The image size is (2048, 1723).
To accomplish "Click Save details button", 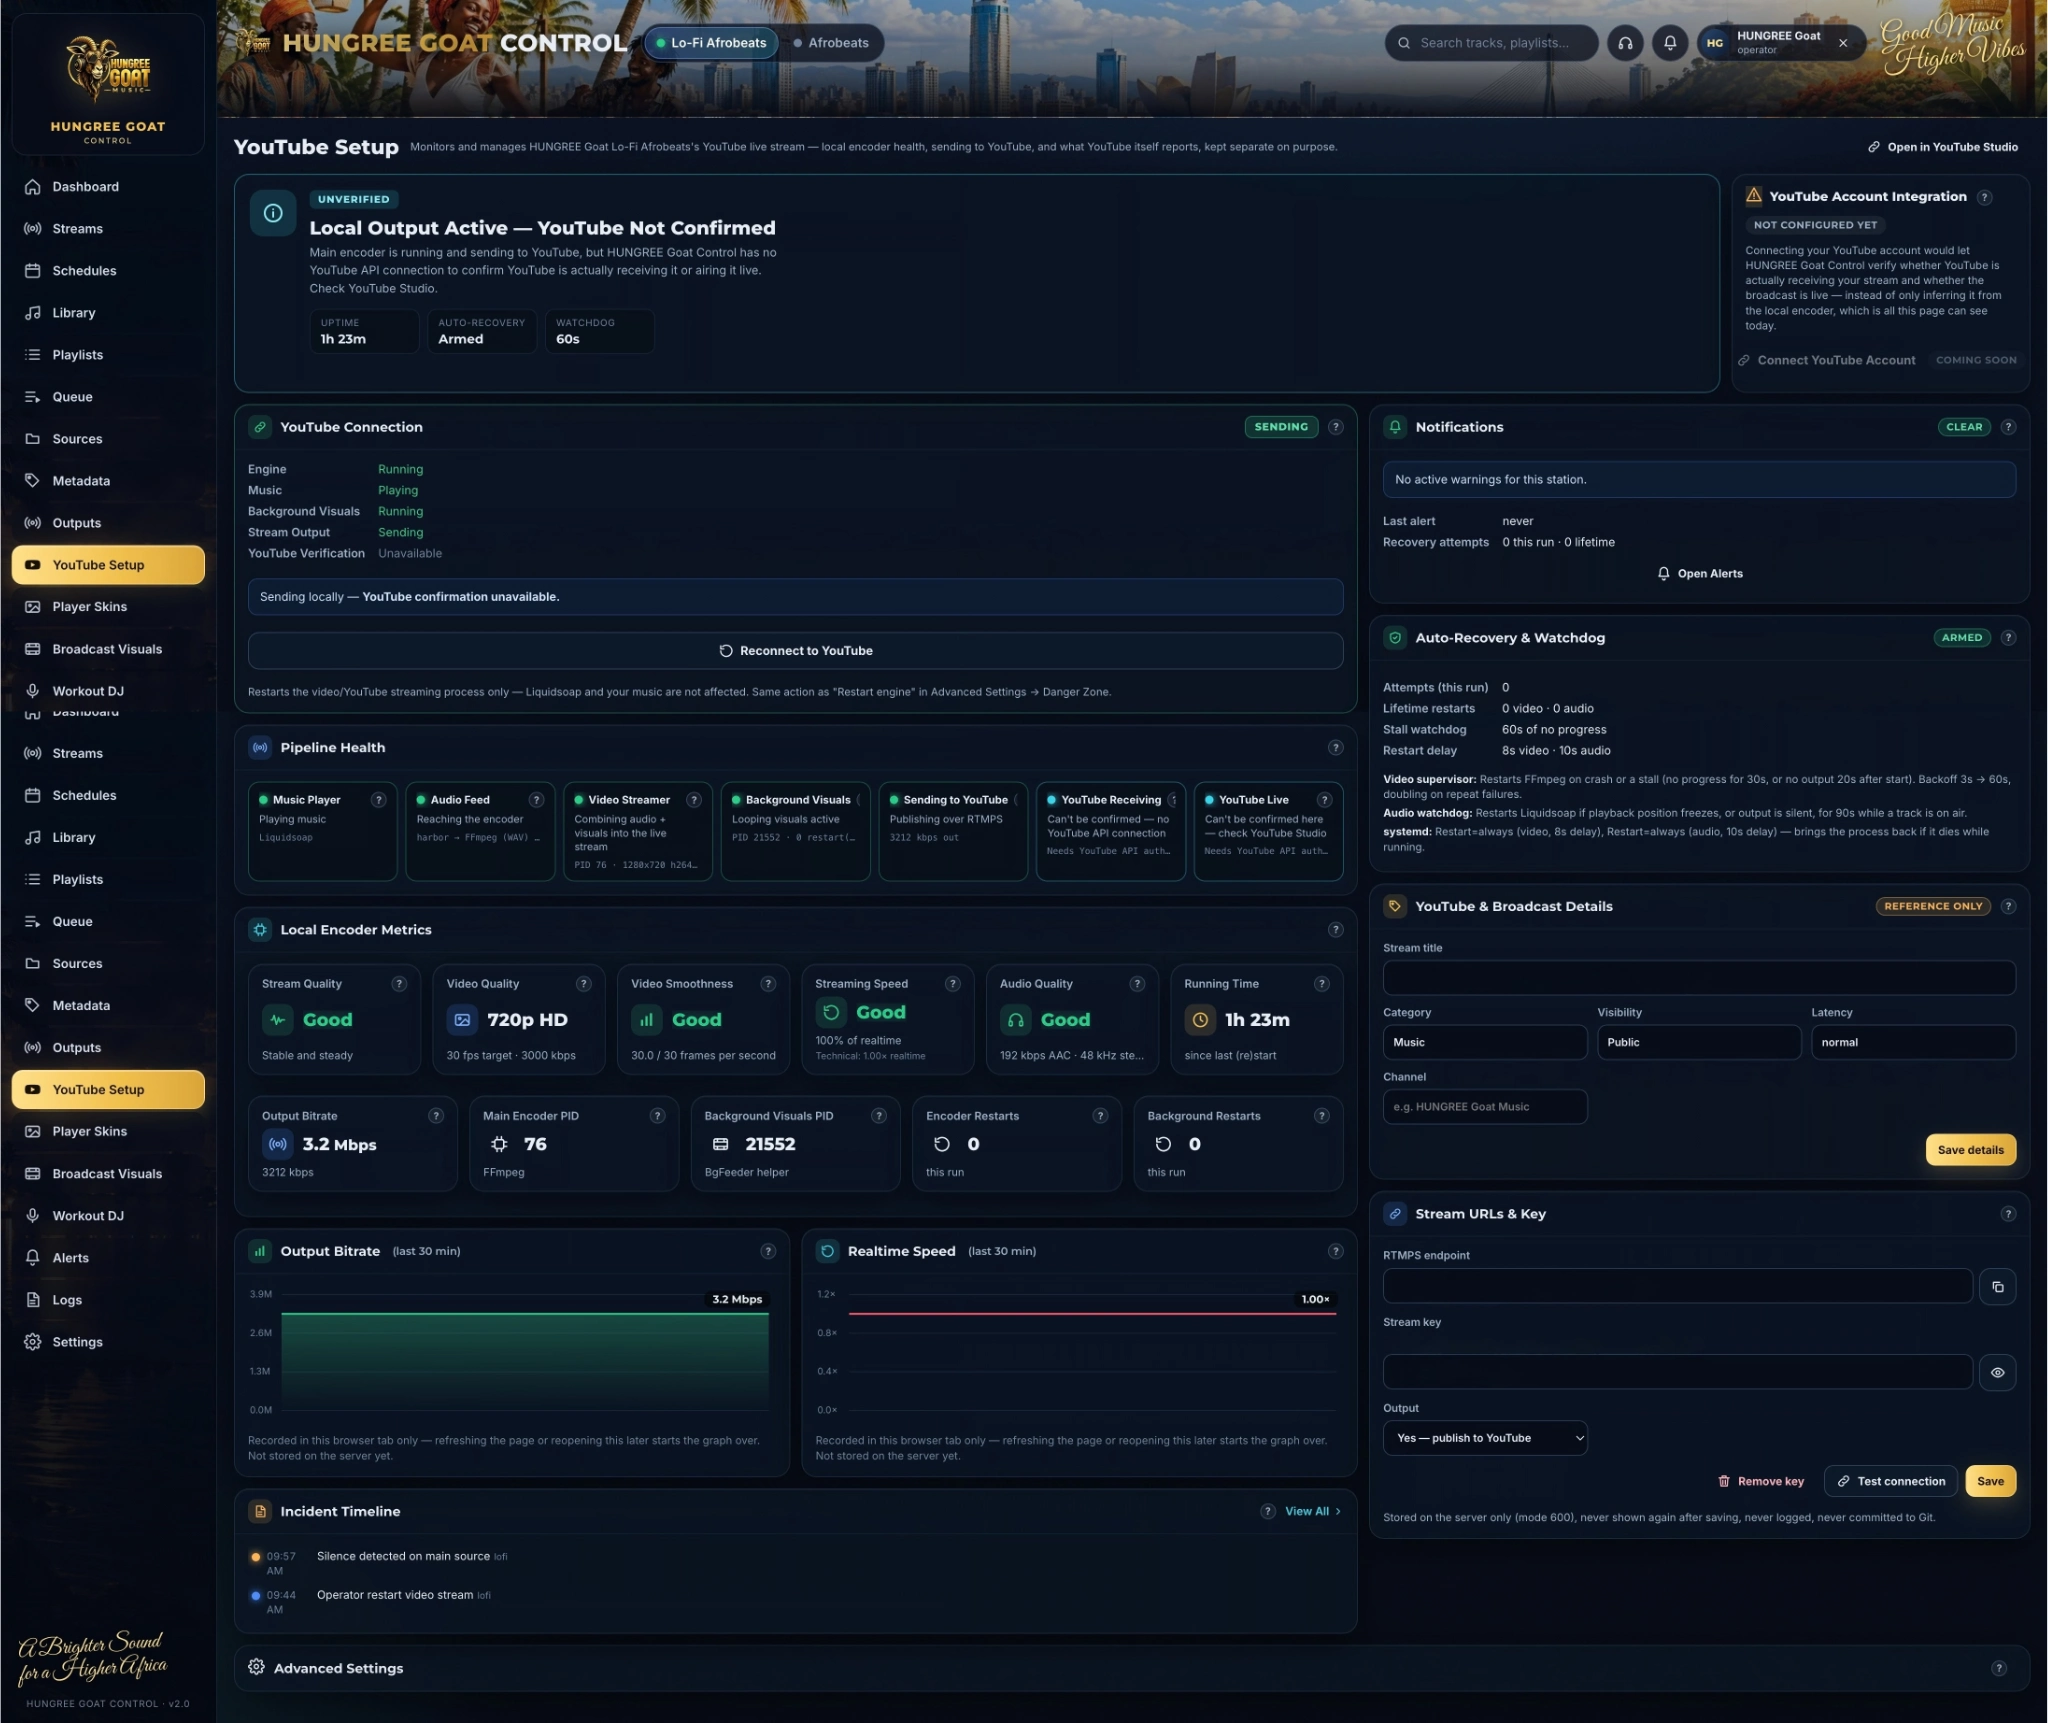I will 1970,1150.
